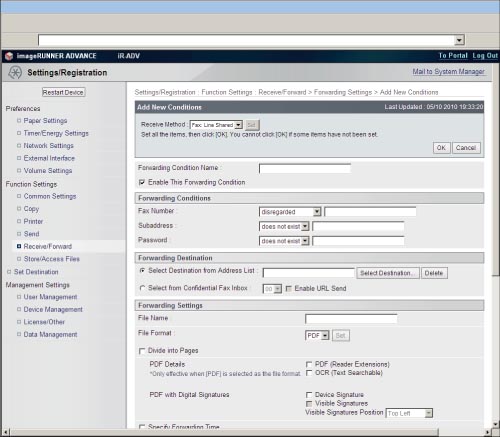
Task: Enable the Divide into Pages checkbox
Action: pos(142,351)
